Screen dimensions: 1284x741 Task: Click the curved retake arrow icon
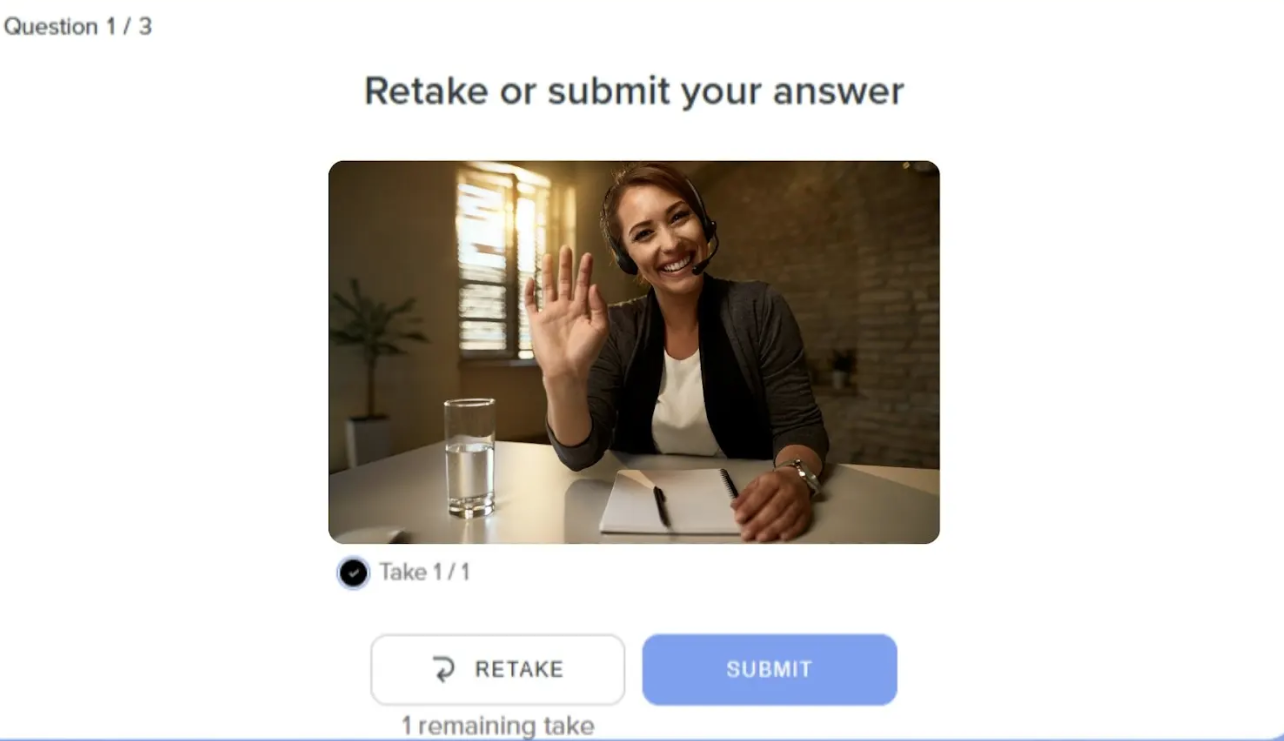[x=444, y=669]
